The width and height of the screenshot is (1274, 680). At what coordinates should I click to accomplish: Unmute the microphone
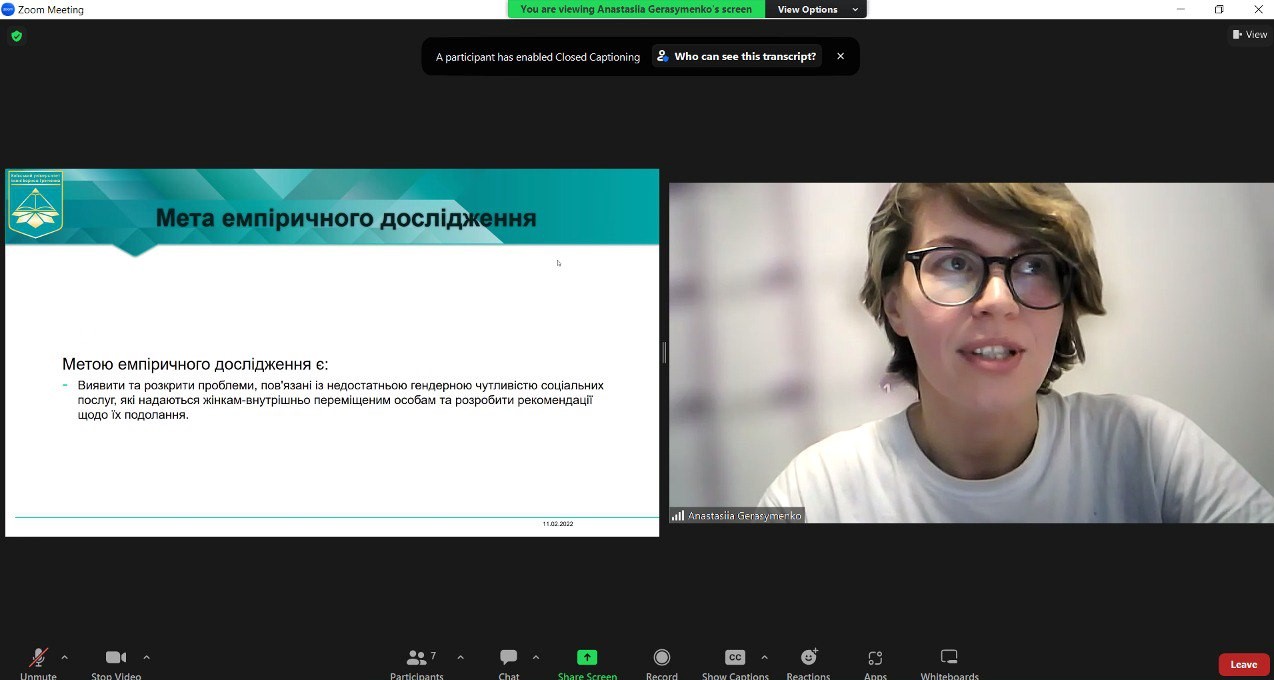[38, 662]
